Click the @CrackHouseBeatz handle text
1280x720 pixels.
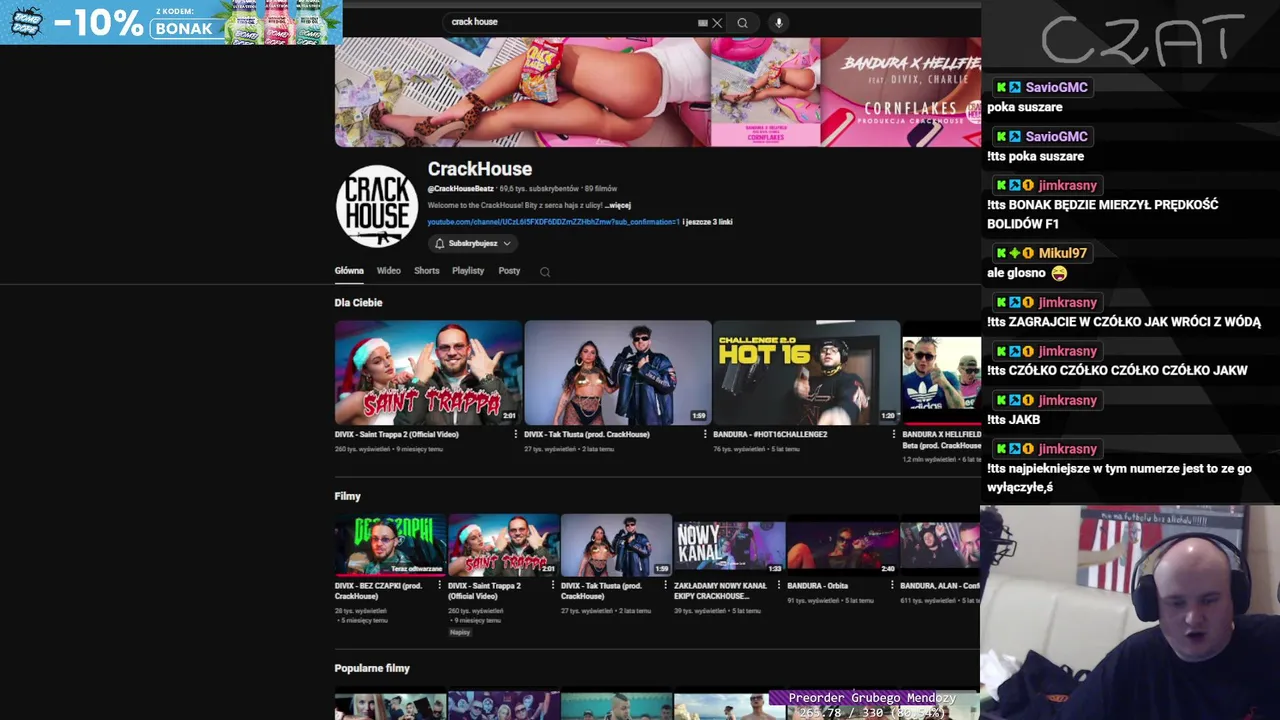[x=461, y=189]
